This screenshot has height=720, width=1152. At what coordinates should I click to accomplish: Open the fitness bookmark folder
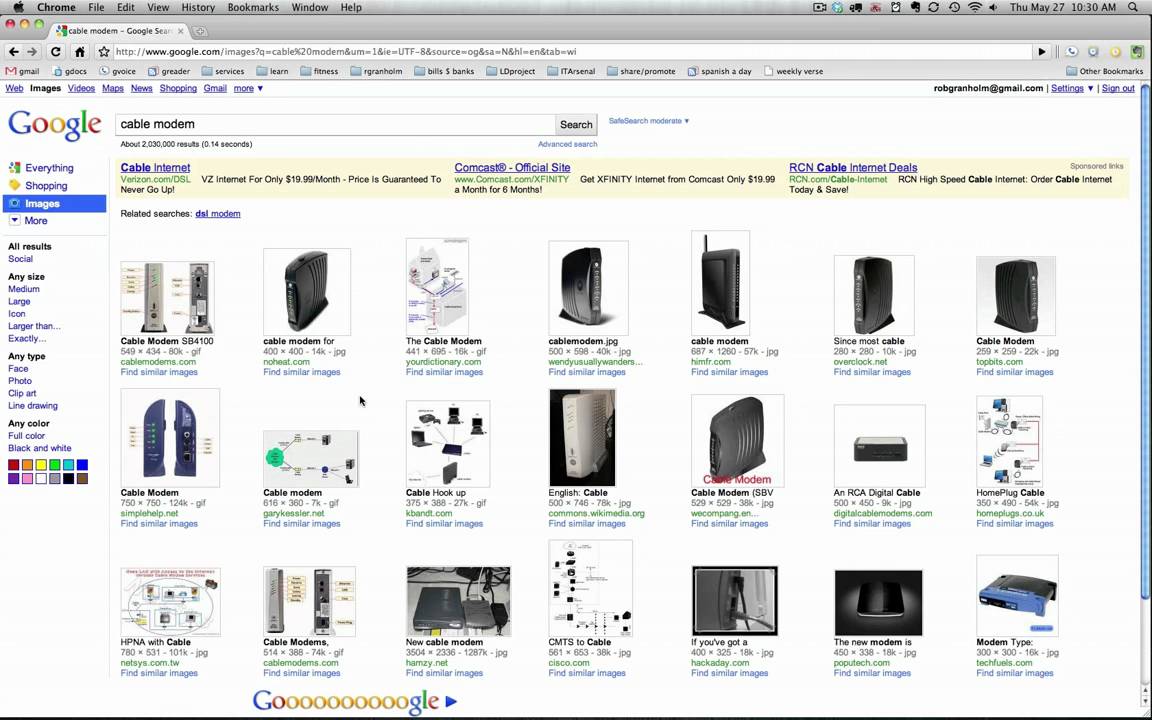[x=320, y=71]
